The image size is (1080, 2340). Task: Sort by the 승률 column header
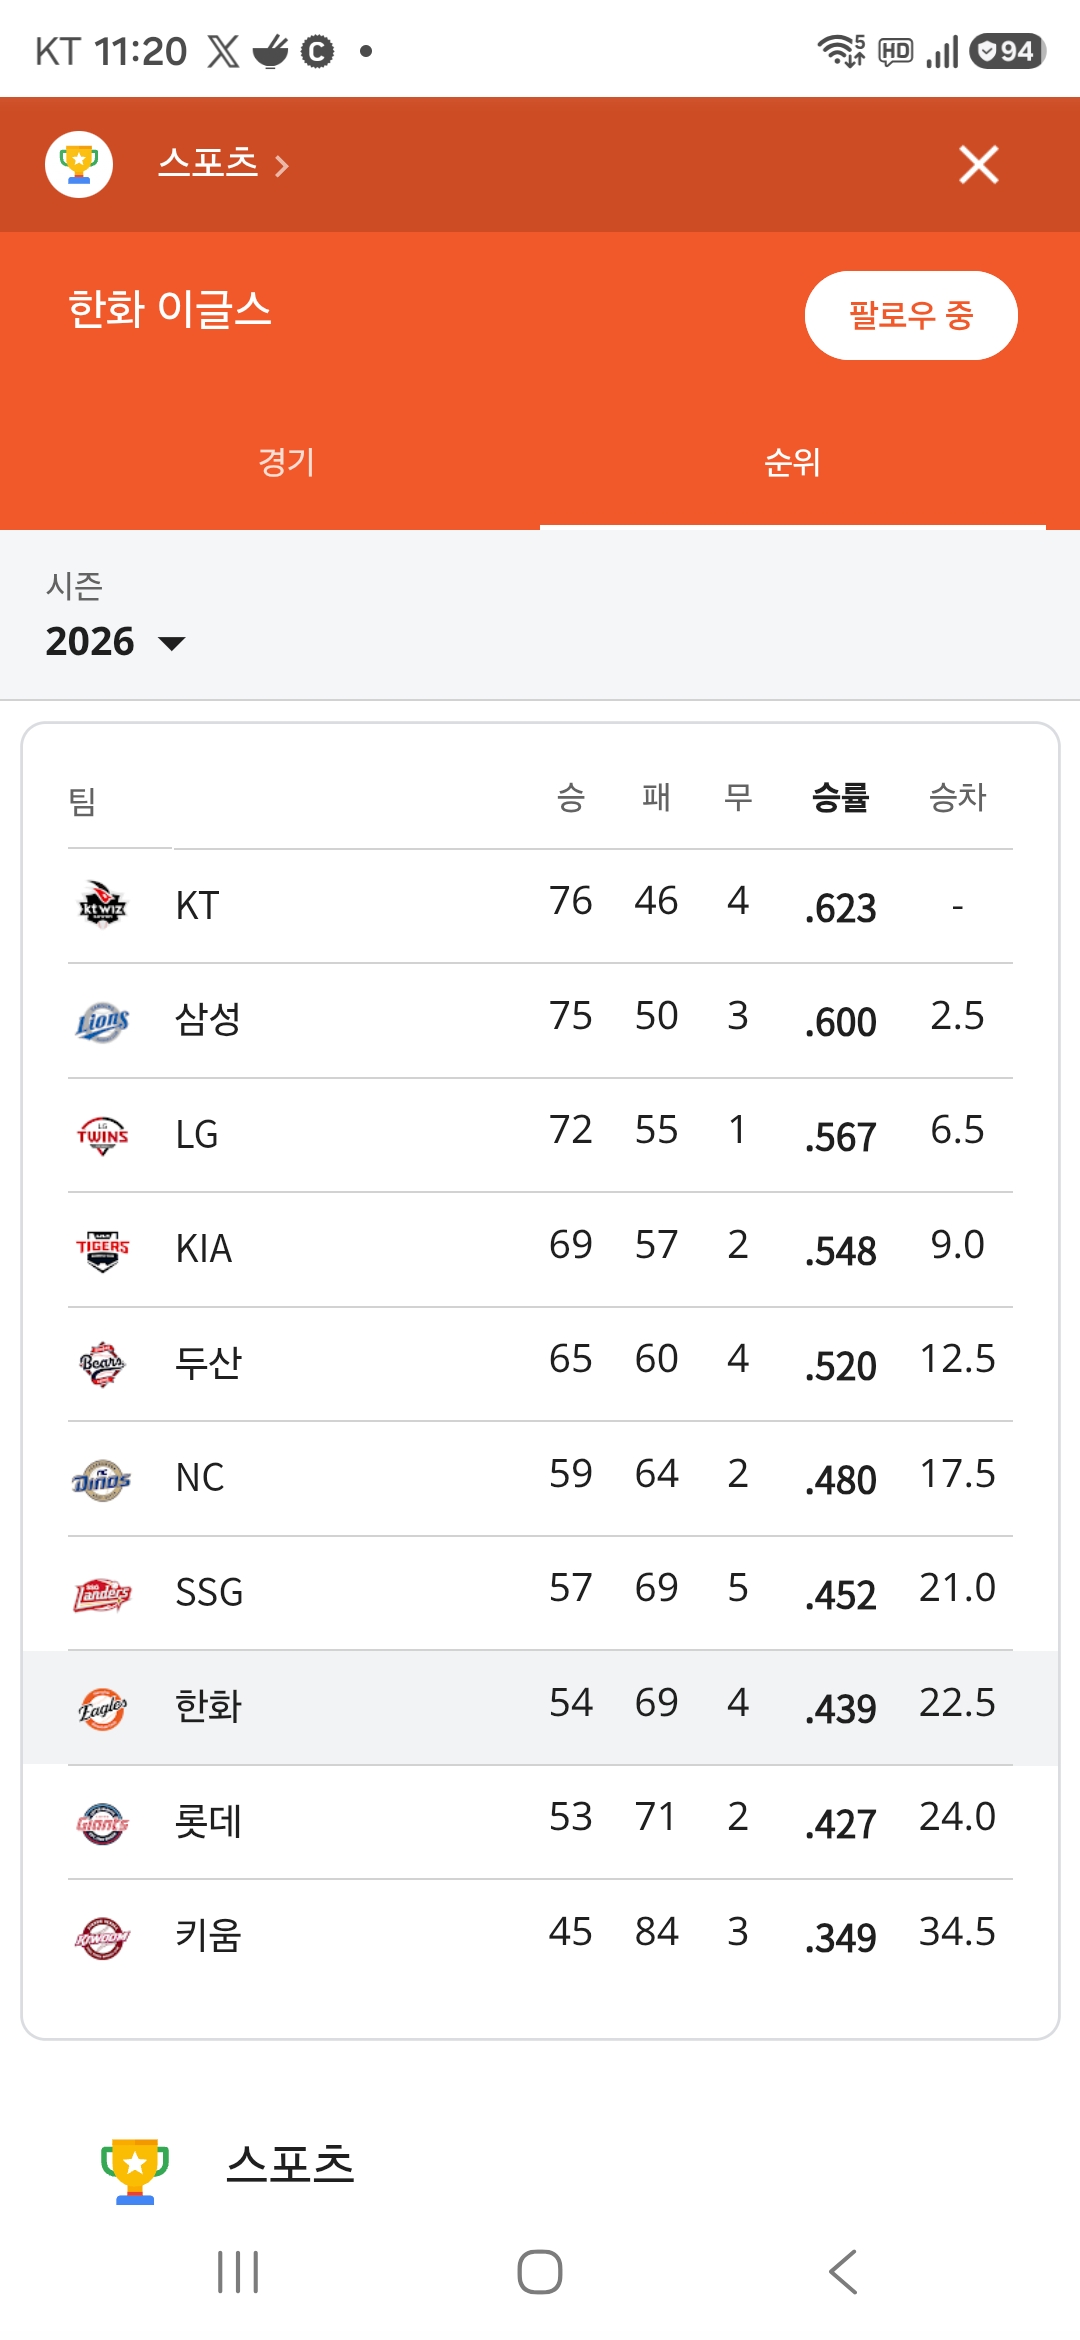(x=840, y=797)
